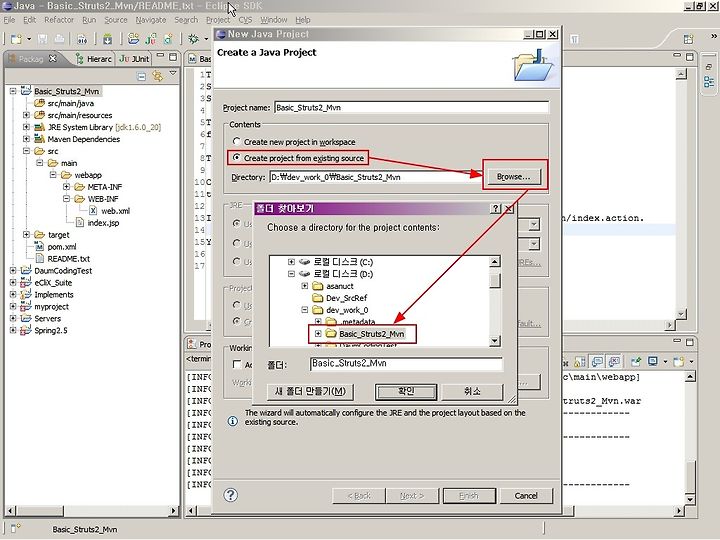Expand Local Disk (C:) in folder dialog

[x=291, y=262]
